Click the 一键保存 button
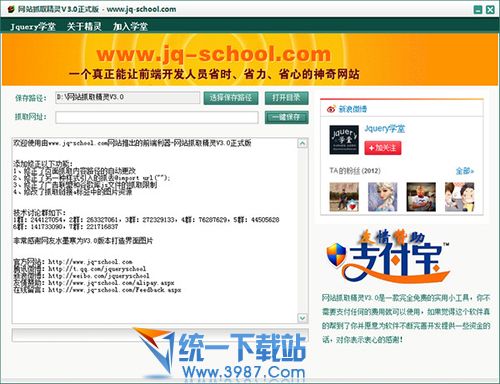 coord(286,117)
